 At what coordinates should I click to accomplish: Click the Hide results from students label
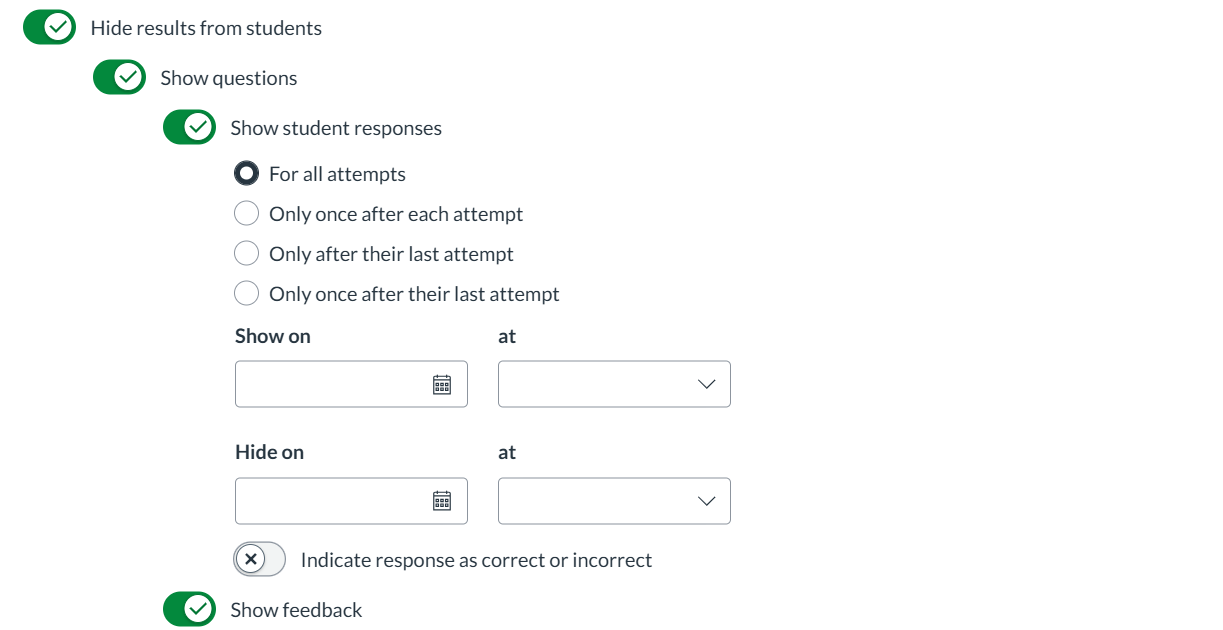206,28
